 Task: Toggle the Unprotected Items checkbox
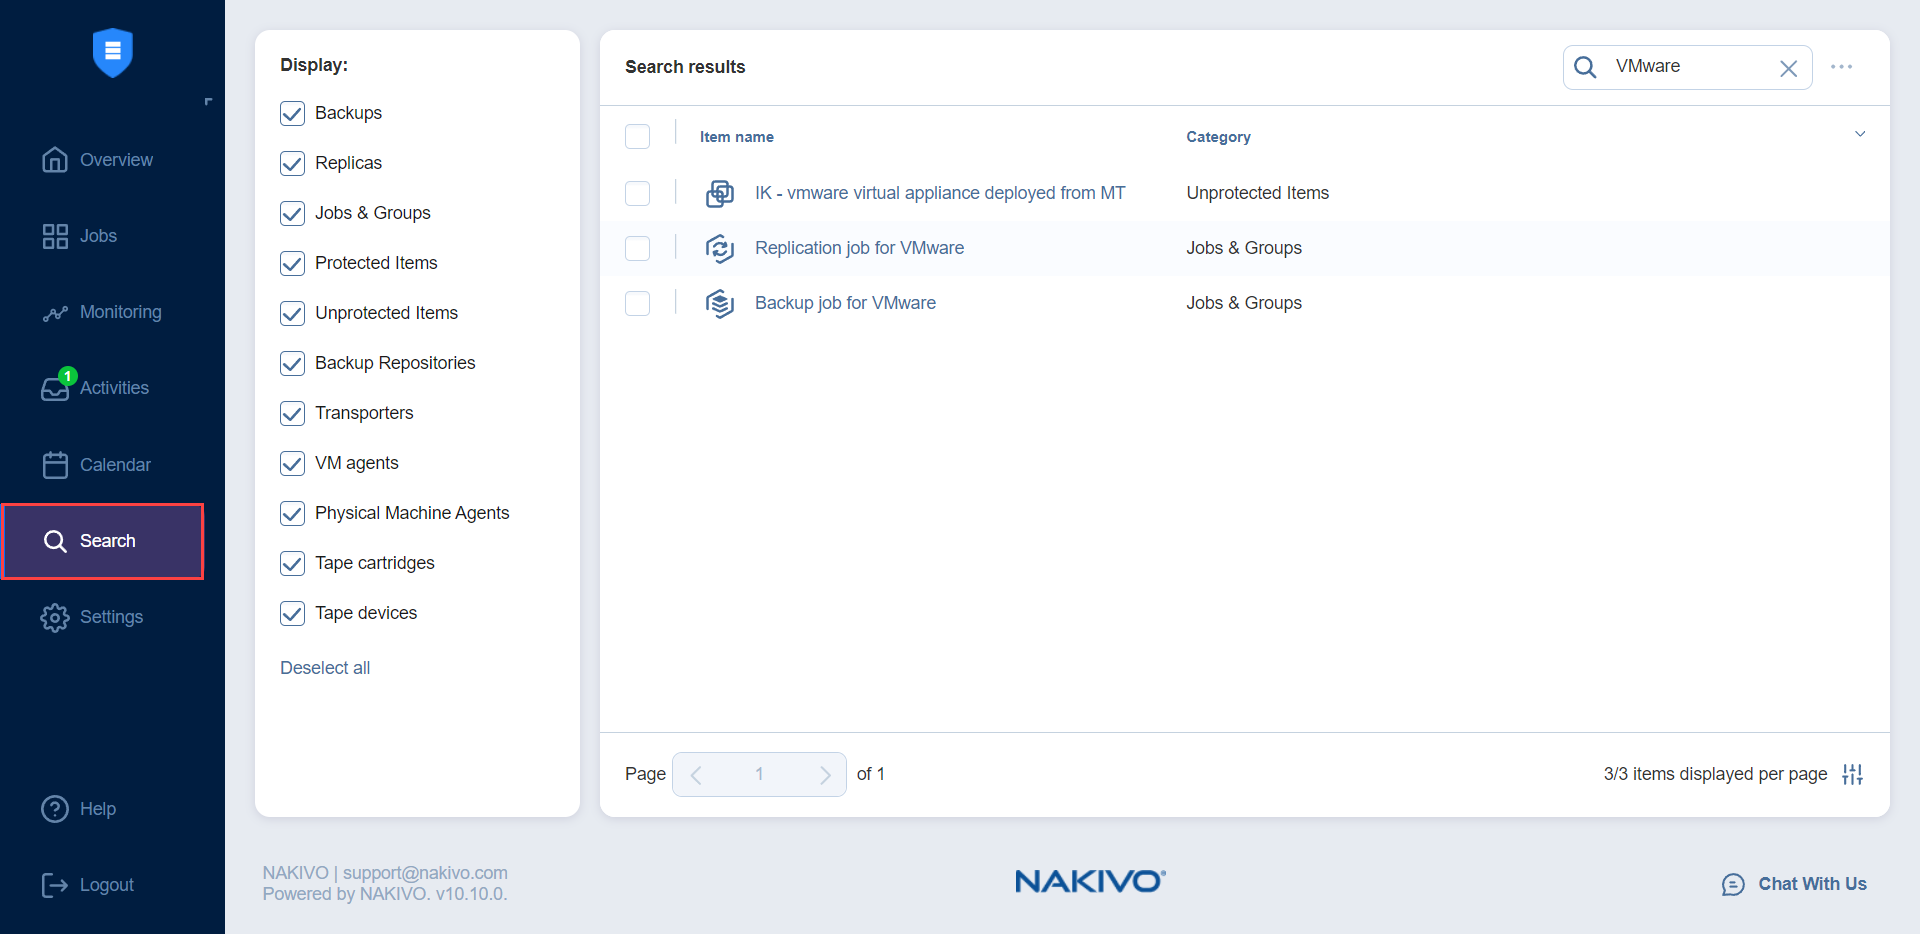point(292,313)
